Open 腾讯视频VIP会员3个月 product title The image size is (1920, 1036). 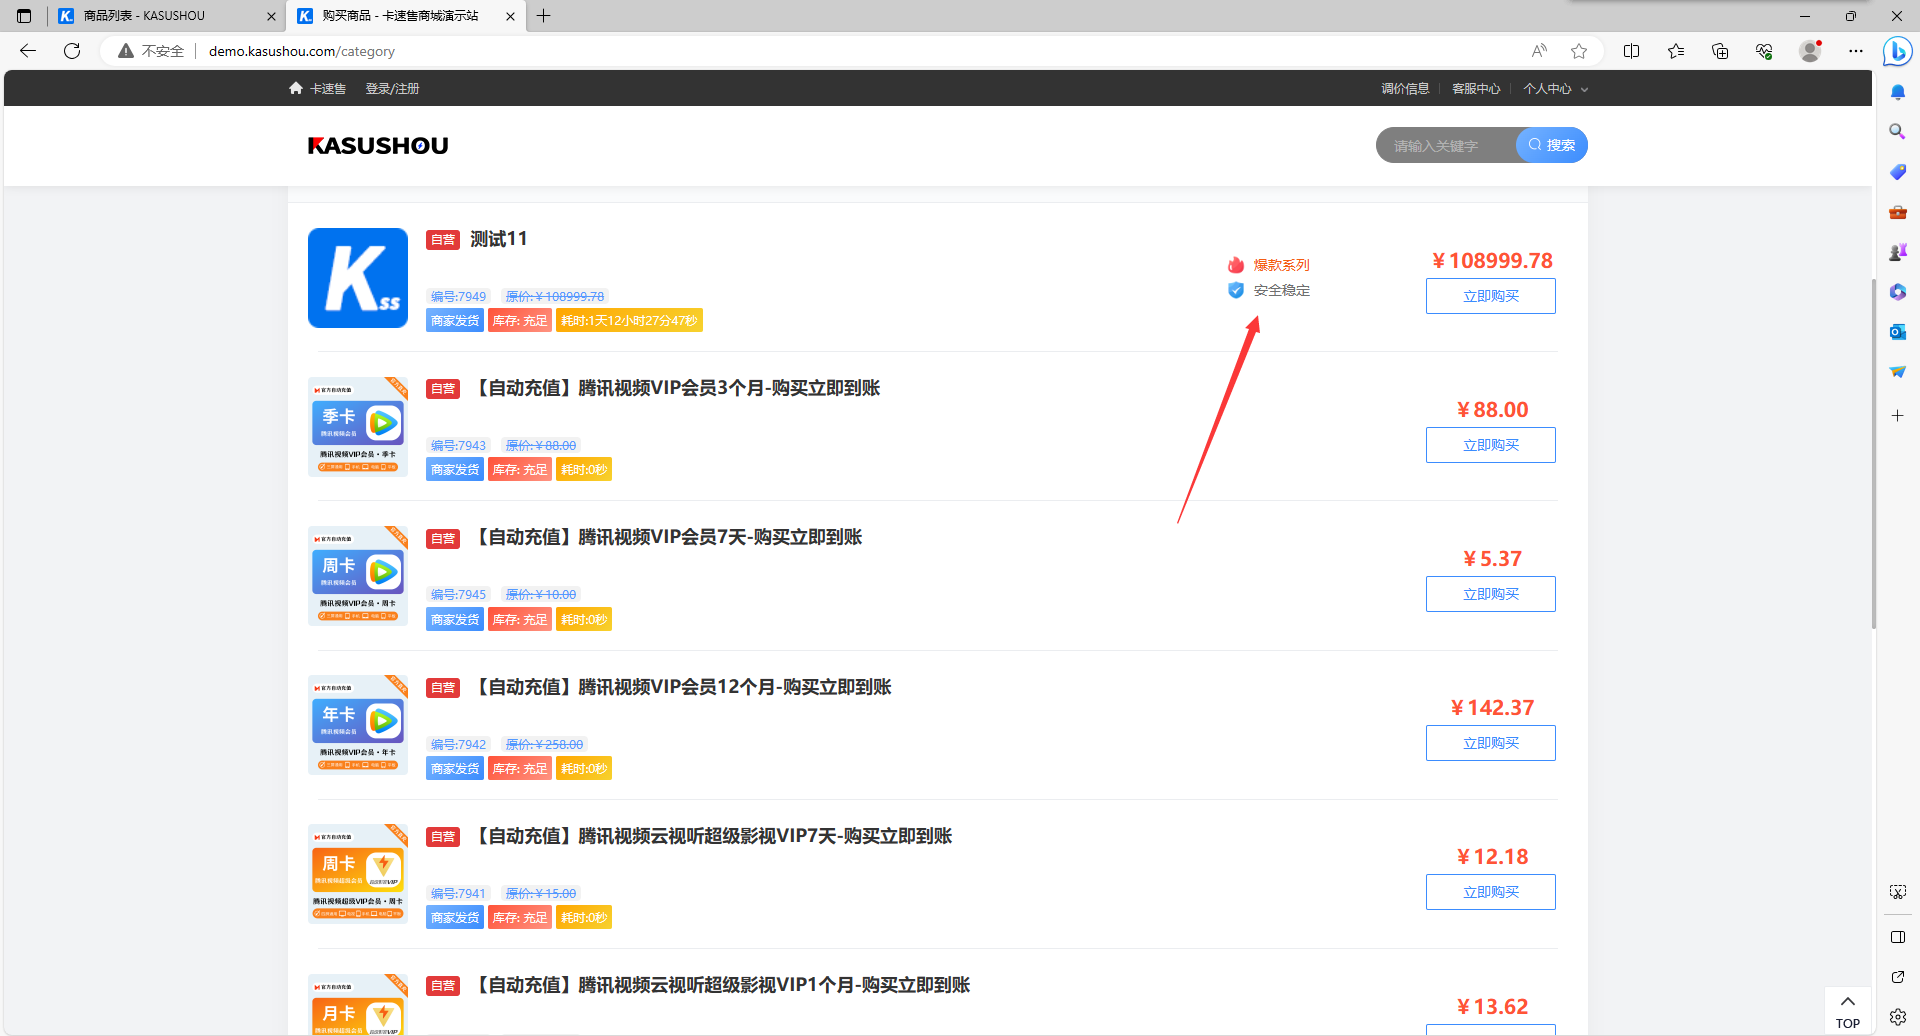pyautogui.click(x=675, y=388)
